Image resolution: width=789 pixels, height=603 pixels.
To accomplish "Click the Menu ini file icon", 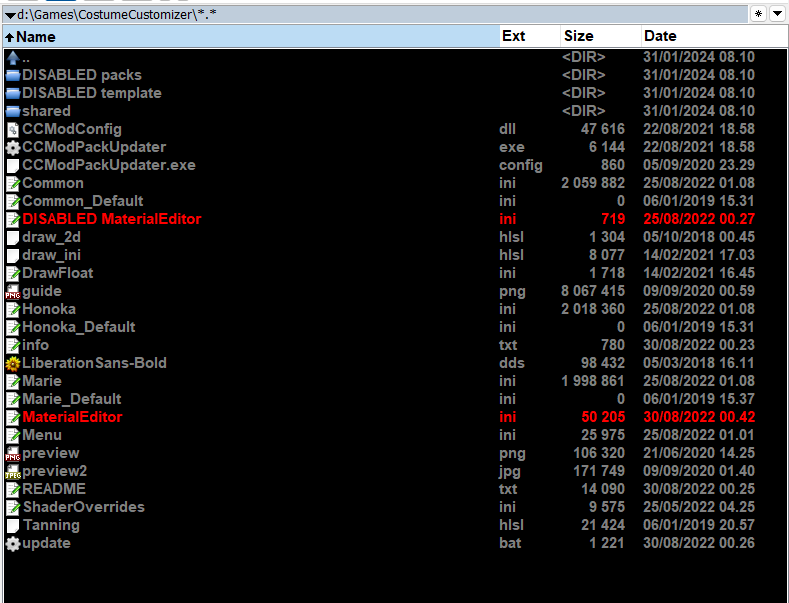I will (x=13, y=435).
